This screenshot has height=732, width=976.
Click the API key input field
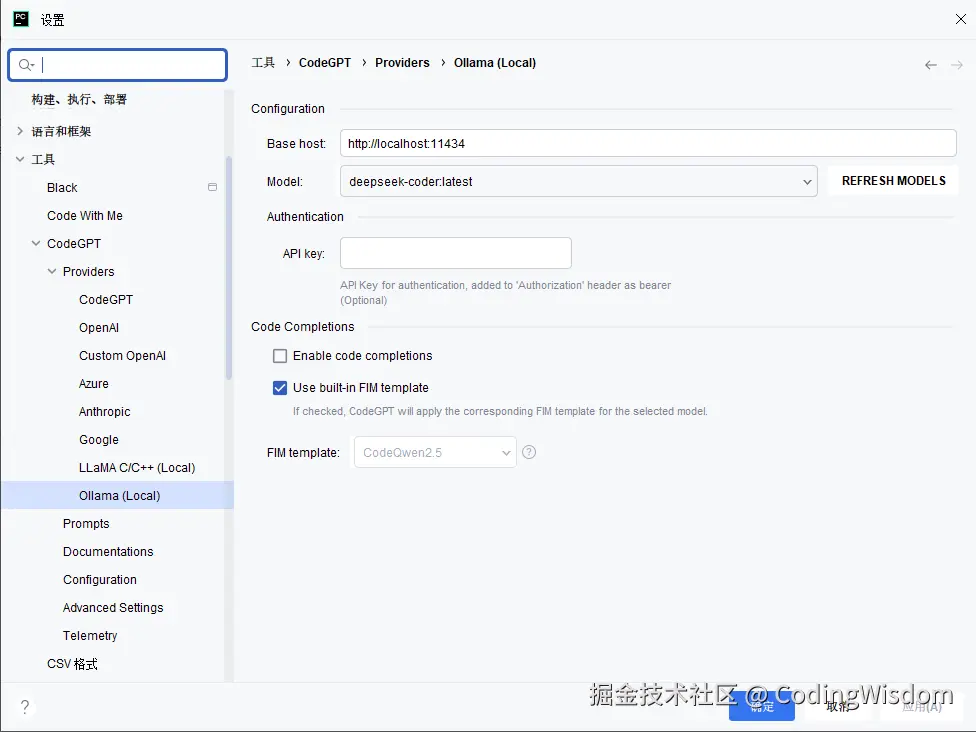pos(456,253)
